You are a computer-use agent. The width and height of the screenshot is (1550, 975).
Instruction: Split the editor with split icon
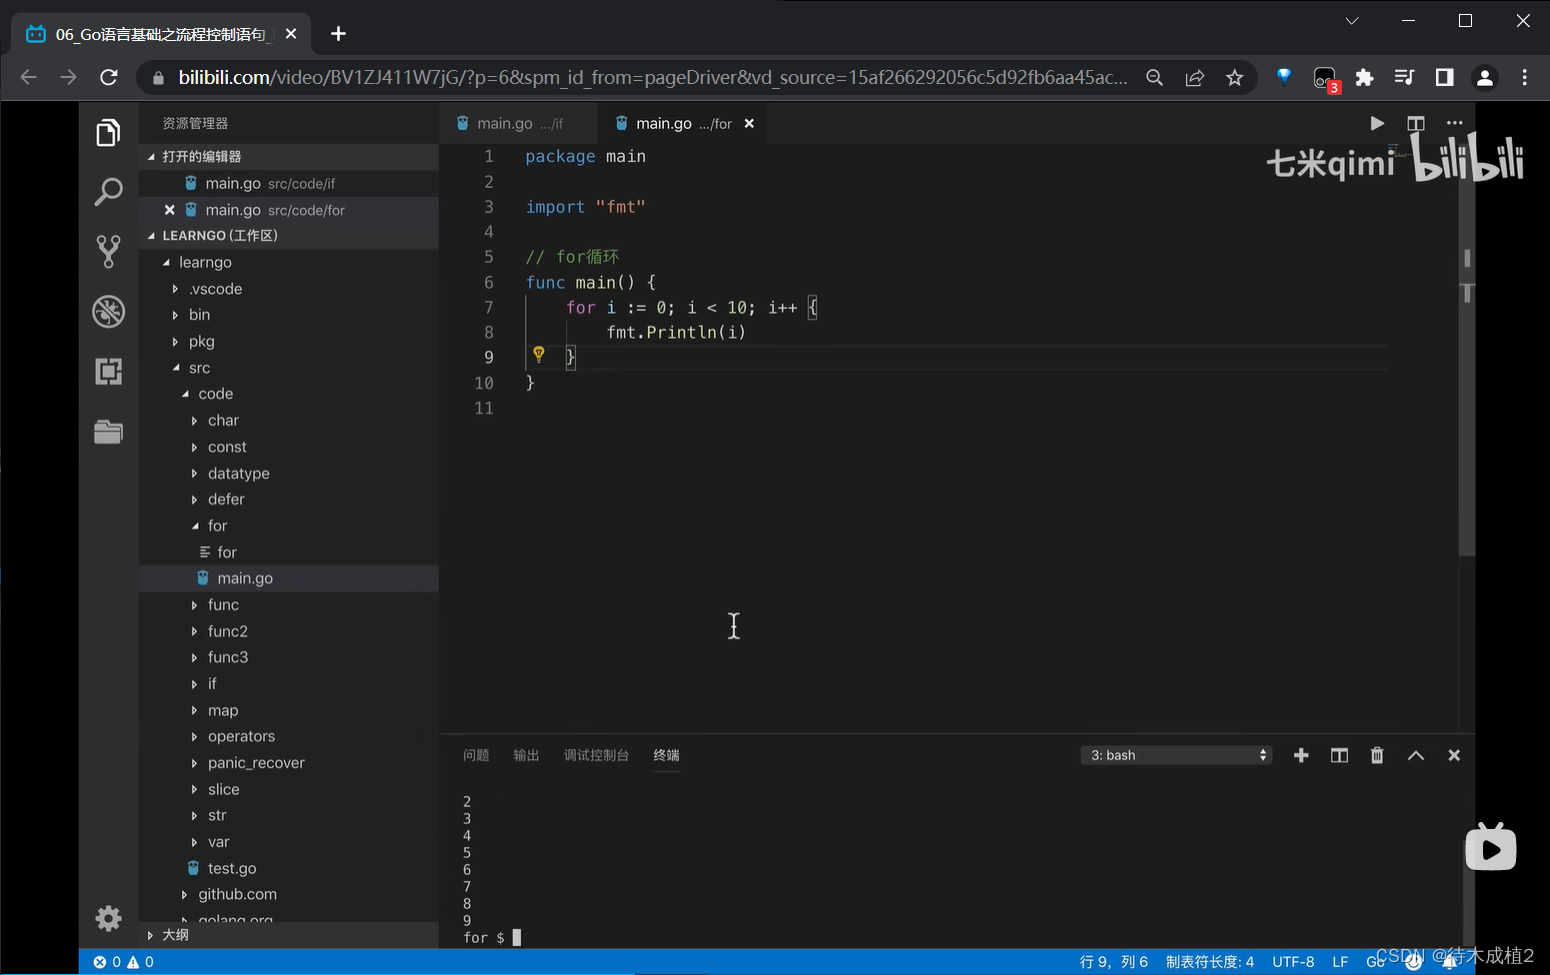tap(1416, 123)
